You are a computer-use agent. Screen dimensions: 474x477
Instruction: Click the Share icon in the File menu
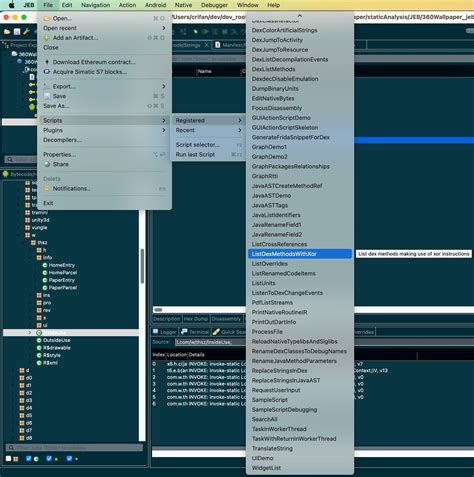pos(47,164)
